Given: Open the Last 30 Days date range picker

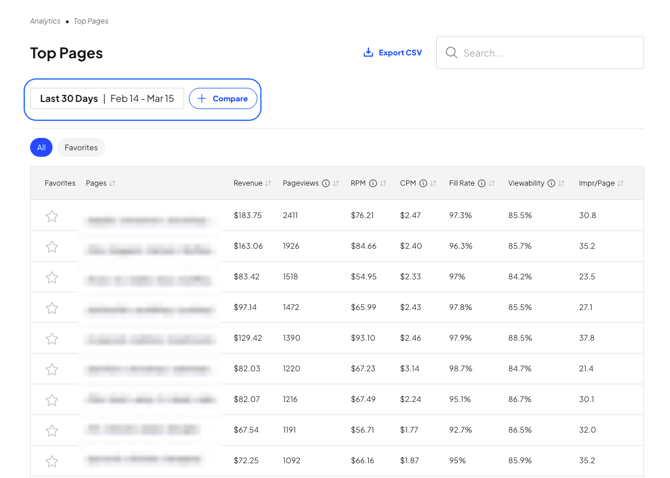Looking at the screenshot, I should coord(107,99).
